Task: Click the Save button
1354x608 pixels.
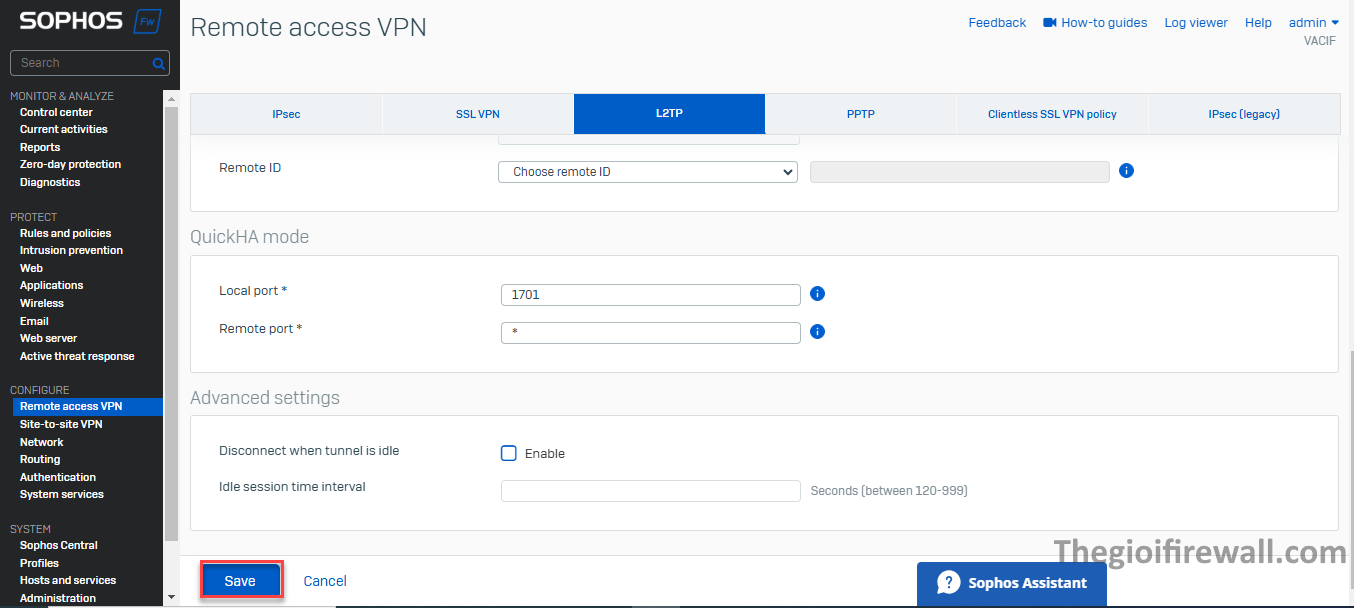Action: point(240,581)
